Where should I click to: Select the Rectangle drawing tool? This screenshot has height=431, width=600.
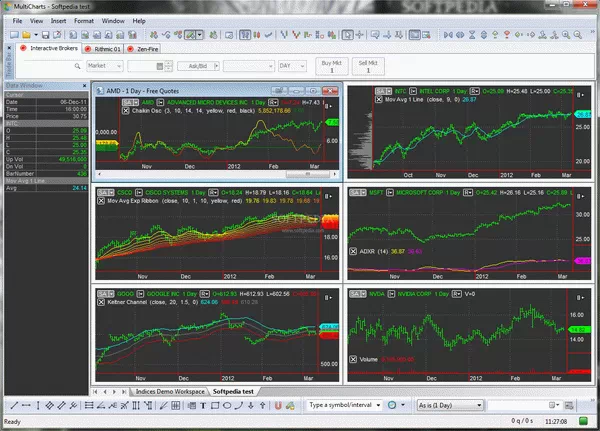[x=215, y=405]
